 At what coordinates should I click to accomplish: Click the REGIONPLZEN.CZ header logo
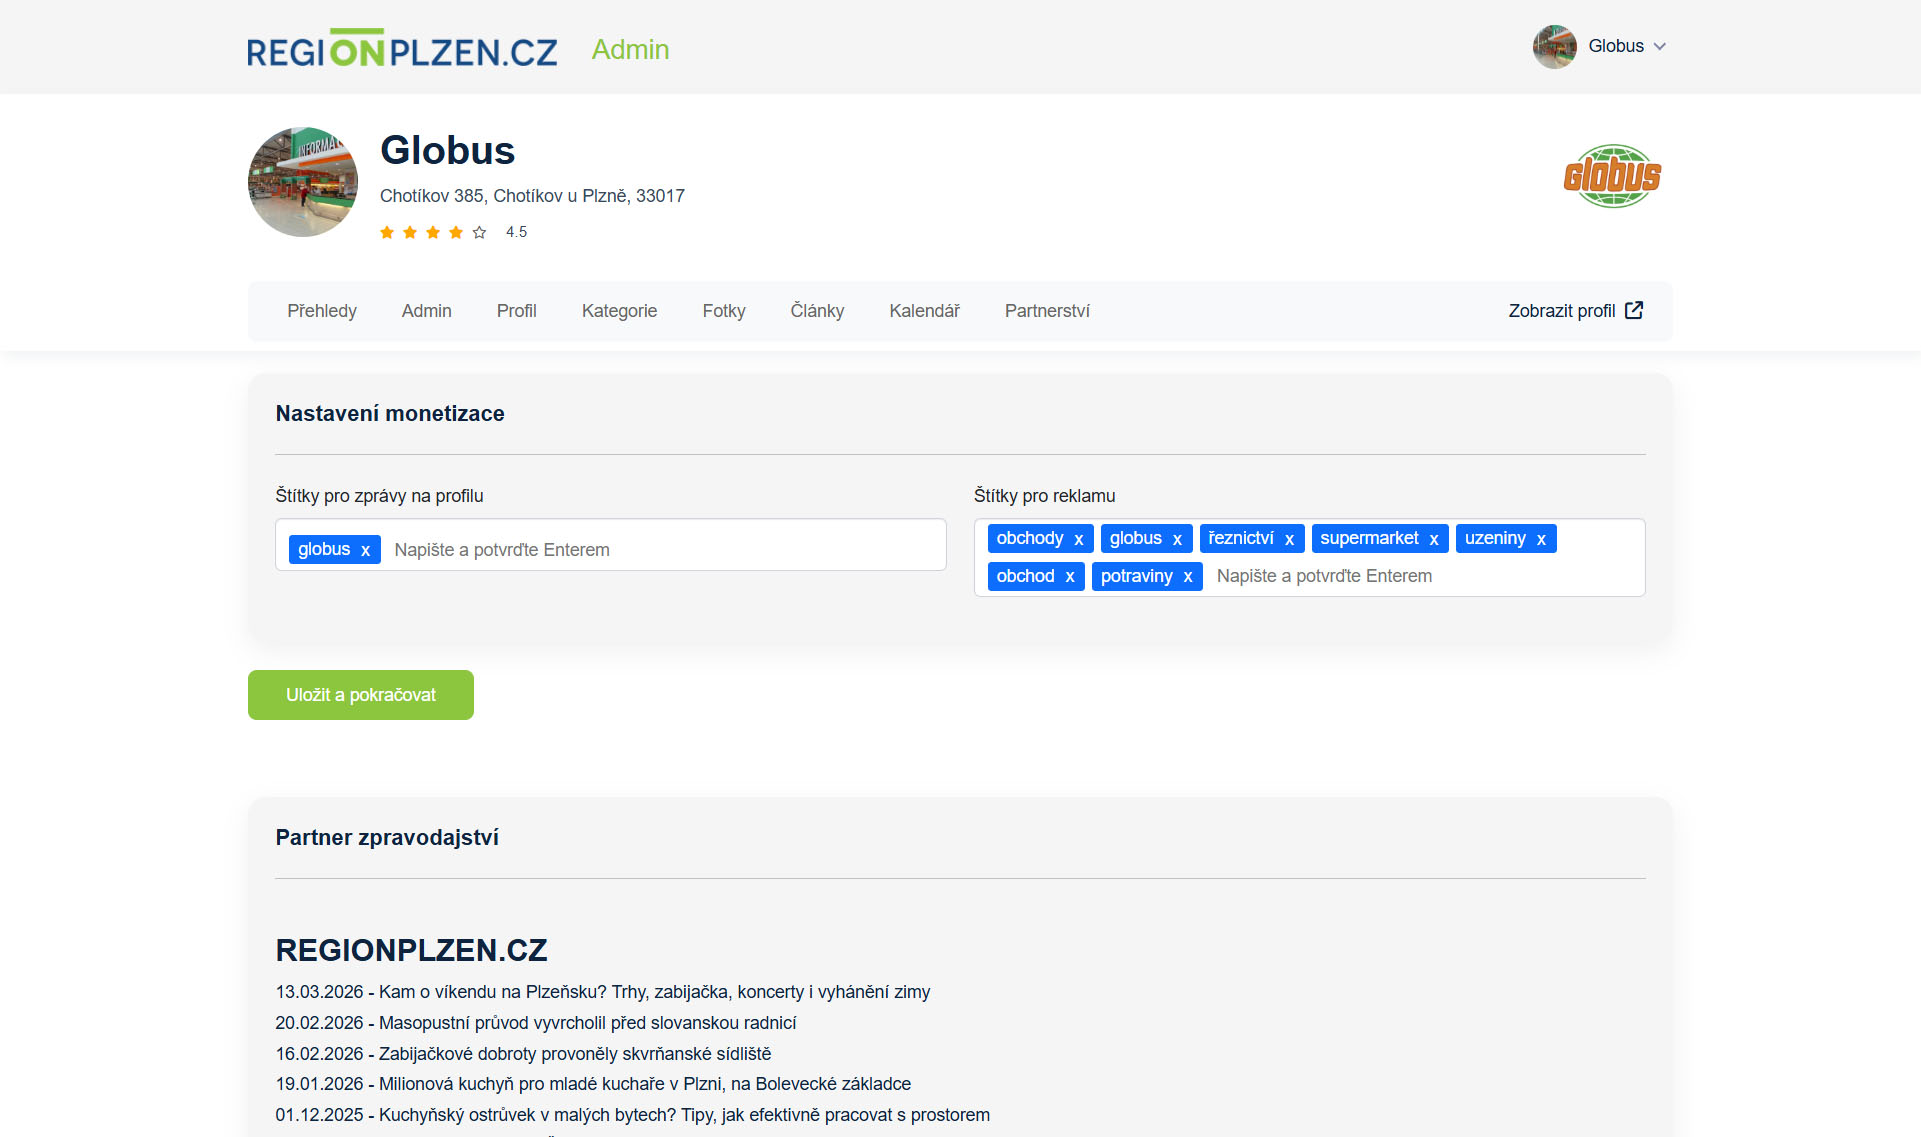pyautogui.click(x=402, y=48)
